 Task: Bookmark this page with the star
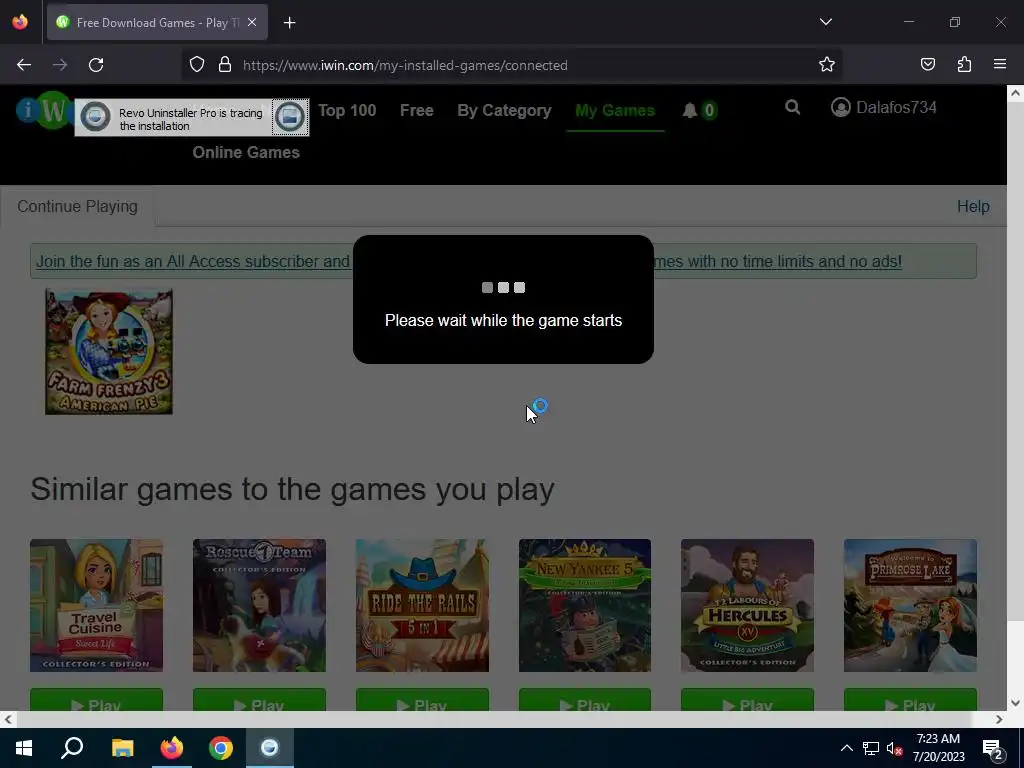click(x=827, y=65)
